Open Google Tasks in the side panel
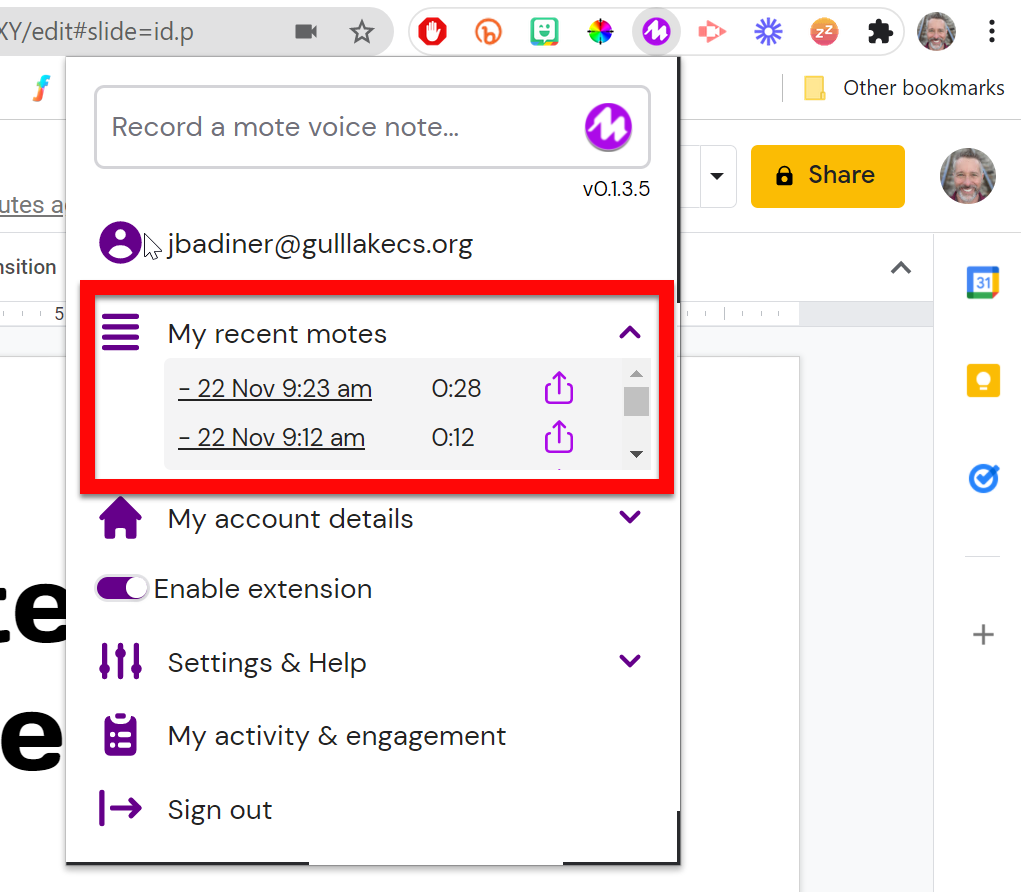1021x892 pixels. [x=983, y=479]
